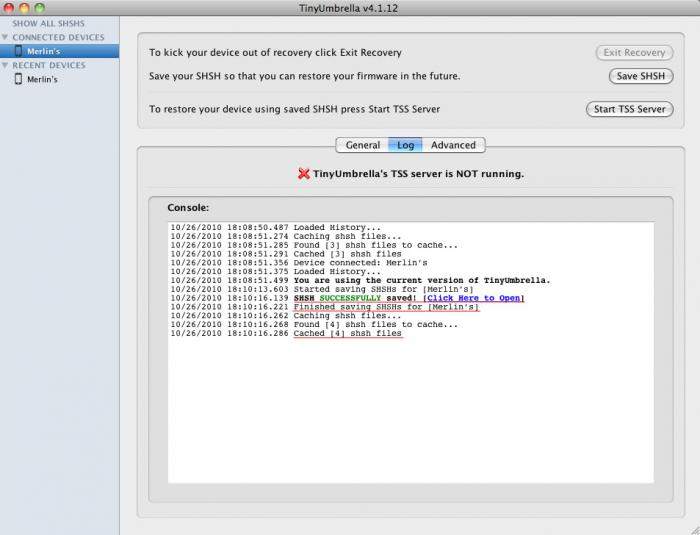Click the iPhone icon under Recent Devices
The height and width of the screenshot is (535, 700).
coord(18,79)
